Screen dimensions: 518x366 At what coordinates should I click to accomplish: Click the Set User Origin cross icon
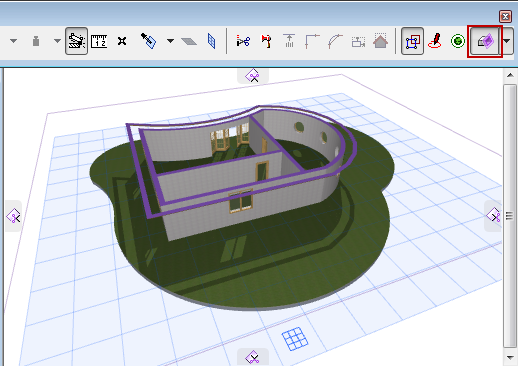click(122, 41)
